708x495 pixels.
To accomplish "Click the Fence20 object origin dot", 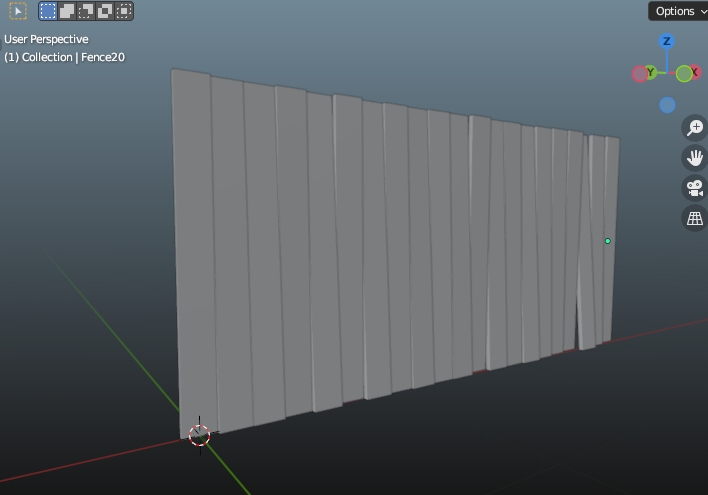I will tap(607, 241).
